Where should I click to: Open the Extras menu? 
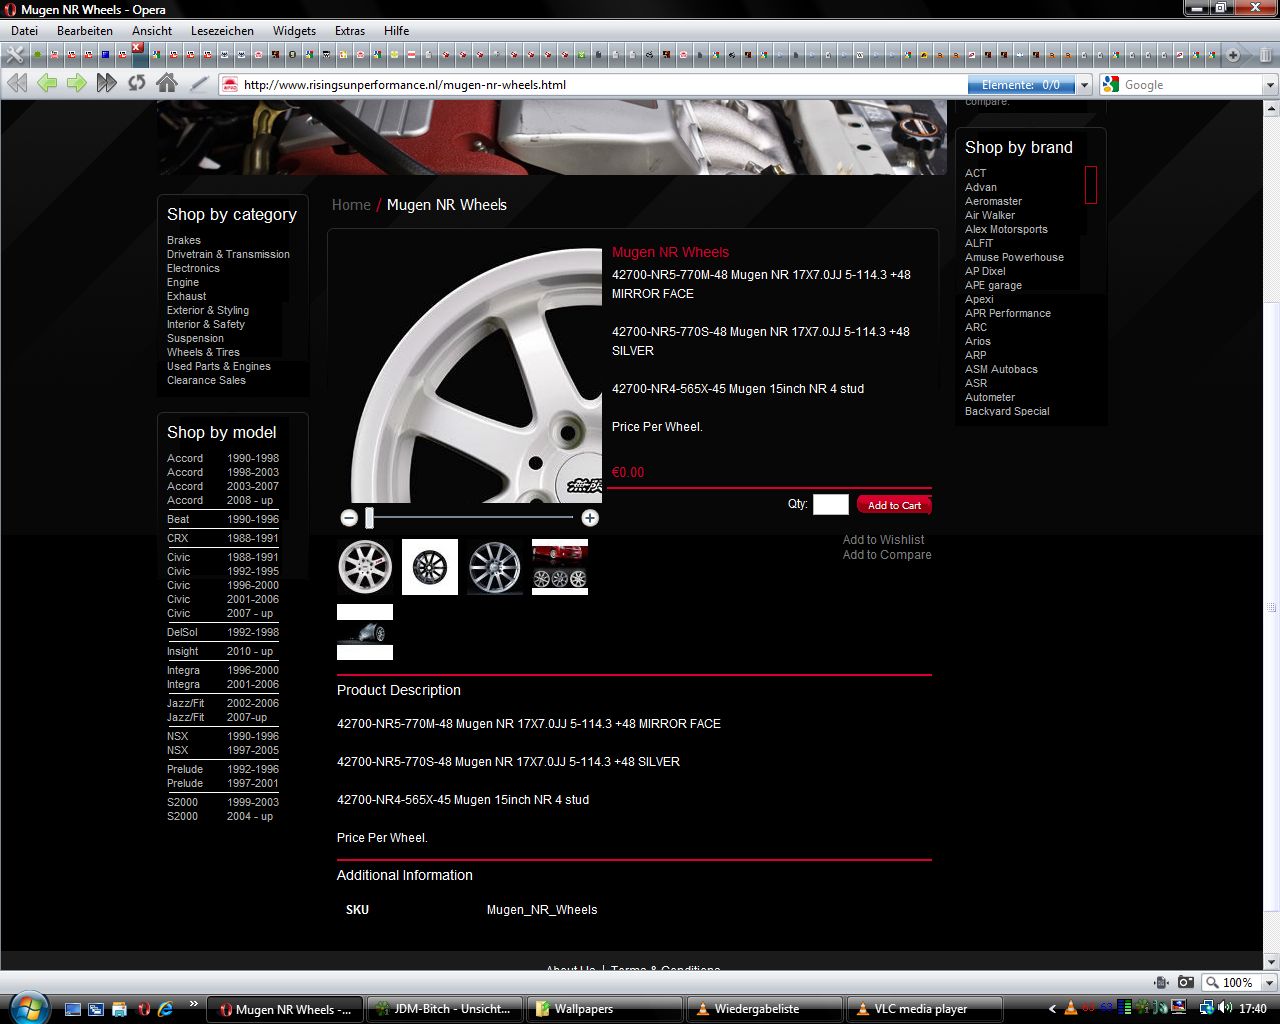[350, 31]
